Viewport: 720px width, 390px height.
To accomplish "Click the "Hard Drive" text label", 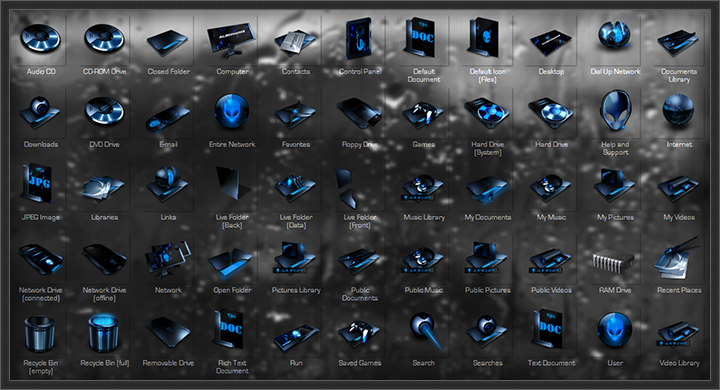I will coord(551,144).
